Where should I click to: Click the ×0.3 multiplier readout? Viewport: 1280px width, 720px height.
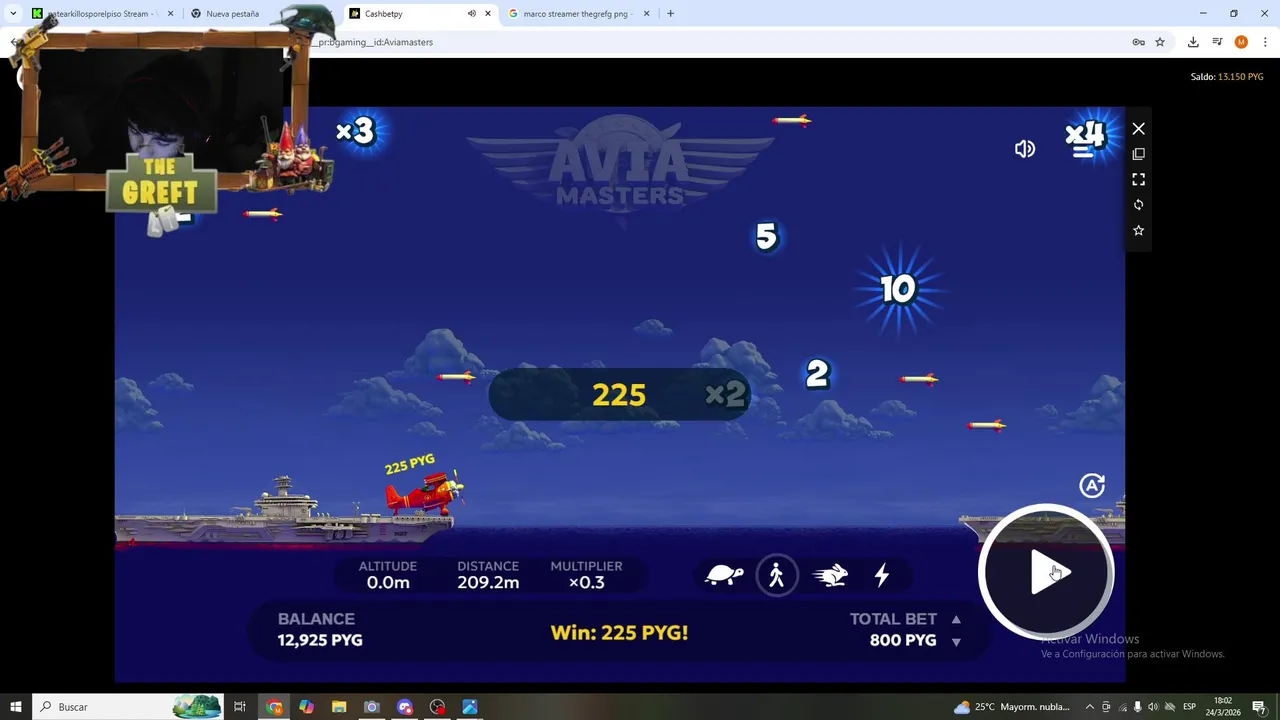[x=586, y=582]
